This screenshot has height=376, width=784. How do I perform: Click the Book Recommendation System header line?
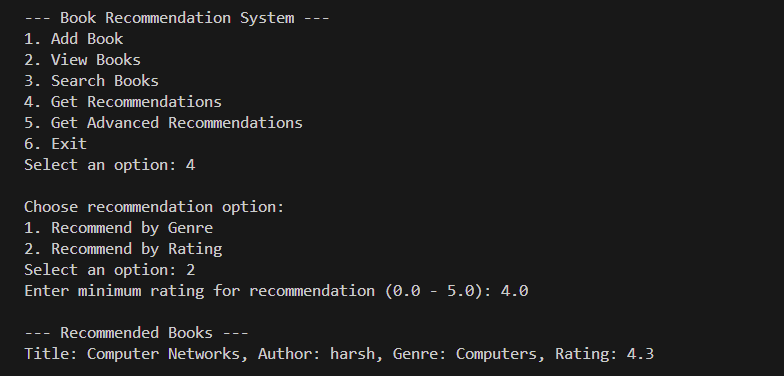[177, 18]
